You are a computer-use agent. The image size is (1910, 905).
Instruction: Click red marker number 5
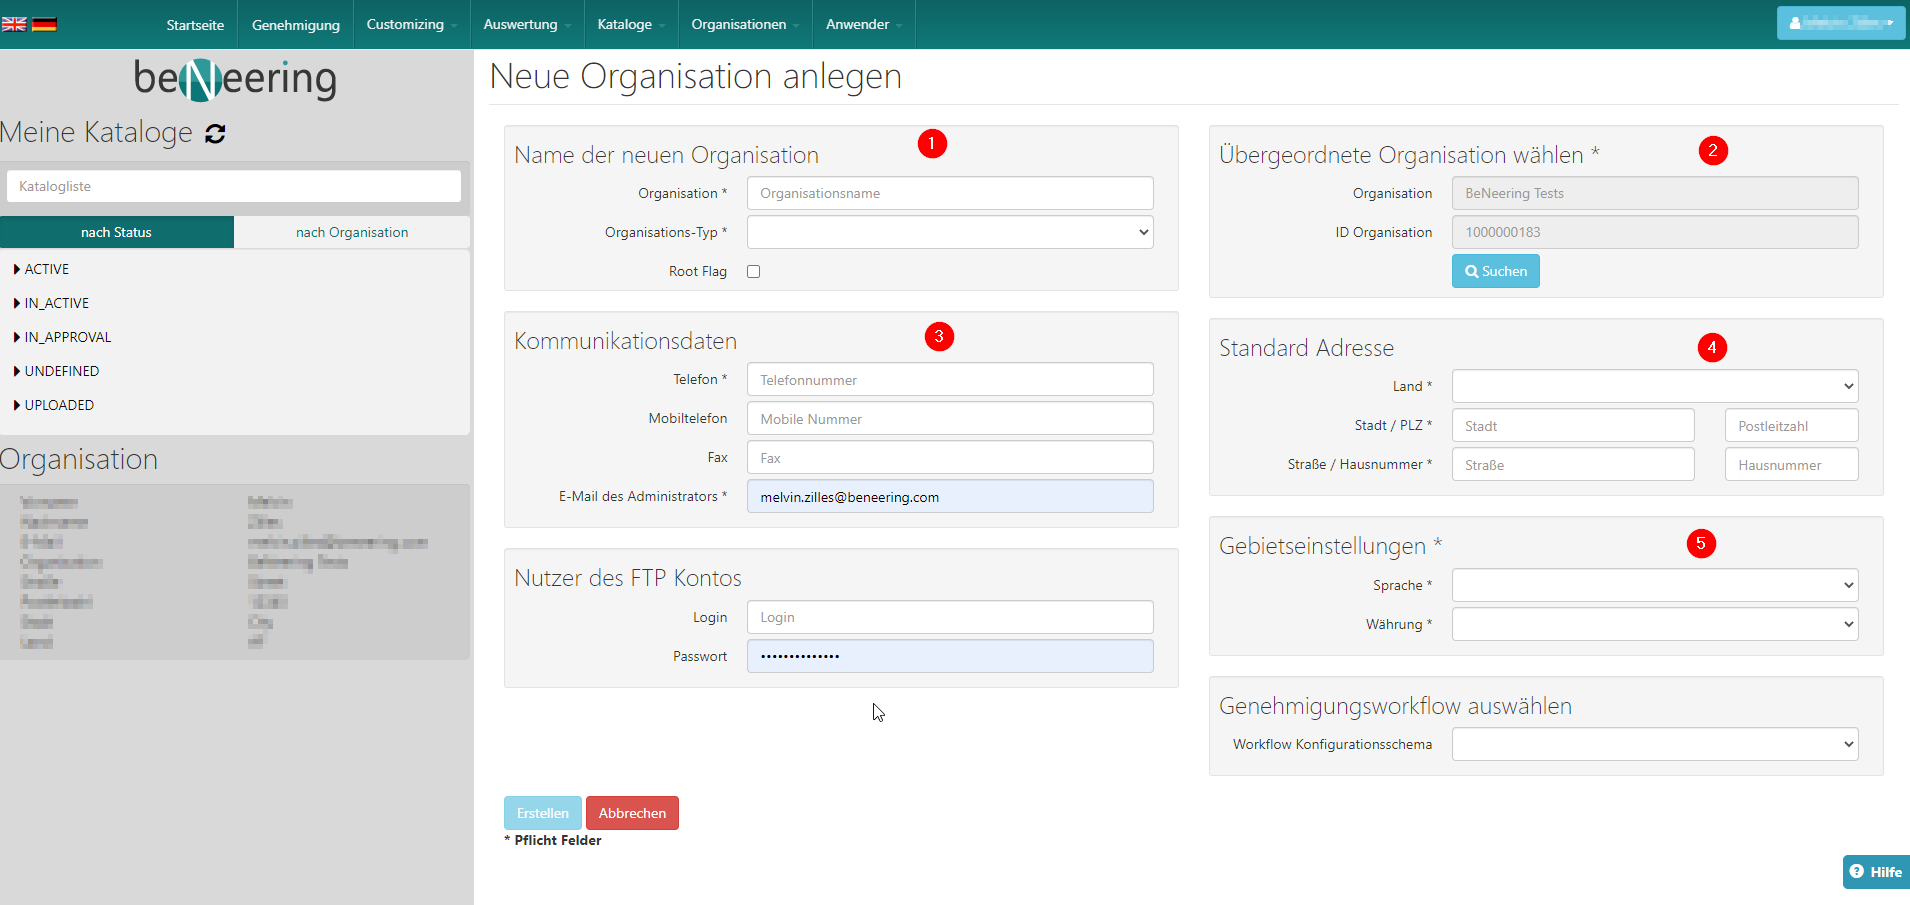coord(1700,544)
